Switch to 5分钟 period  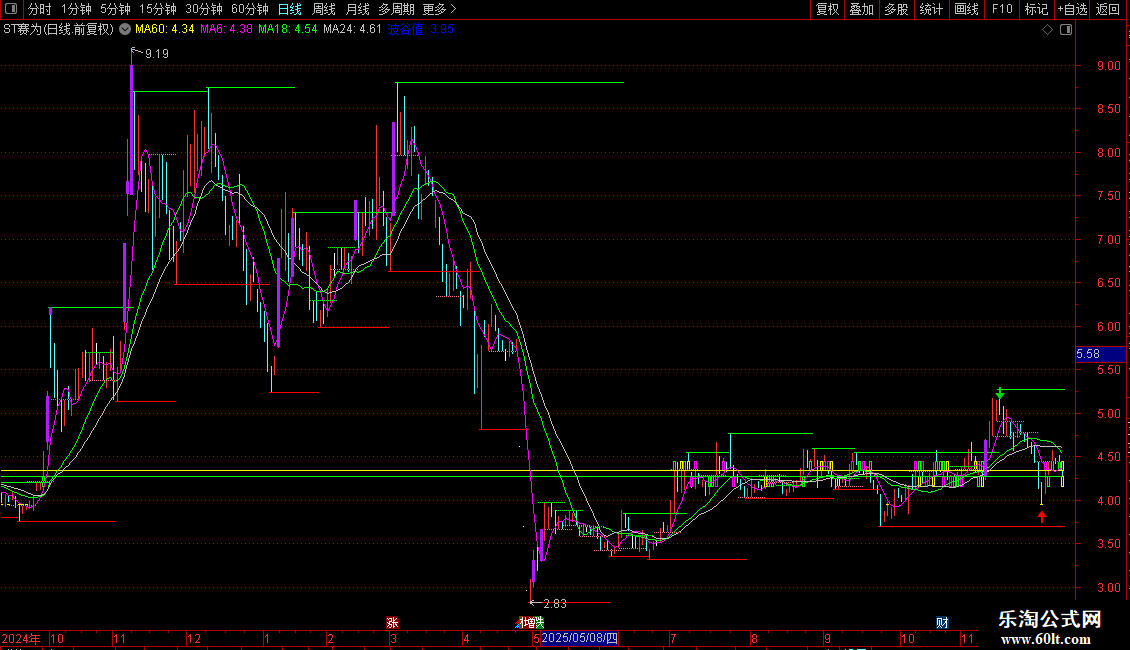pos(115,9)
